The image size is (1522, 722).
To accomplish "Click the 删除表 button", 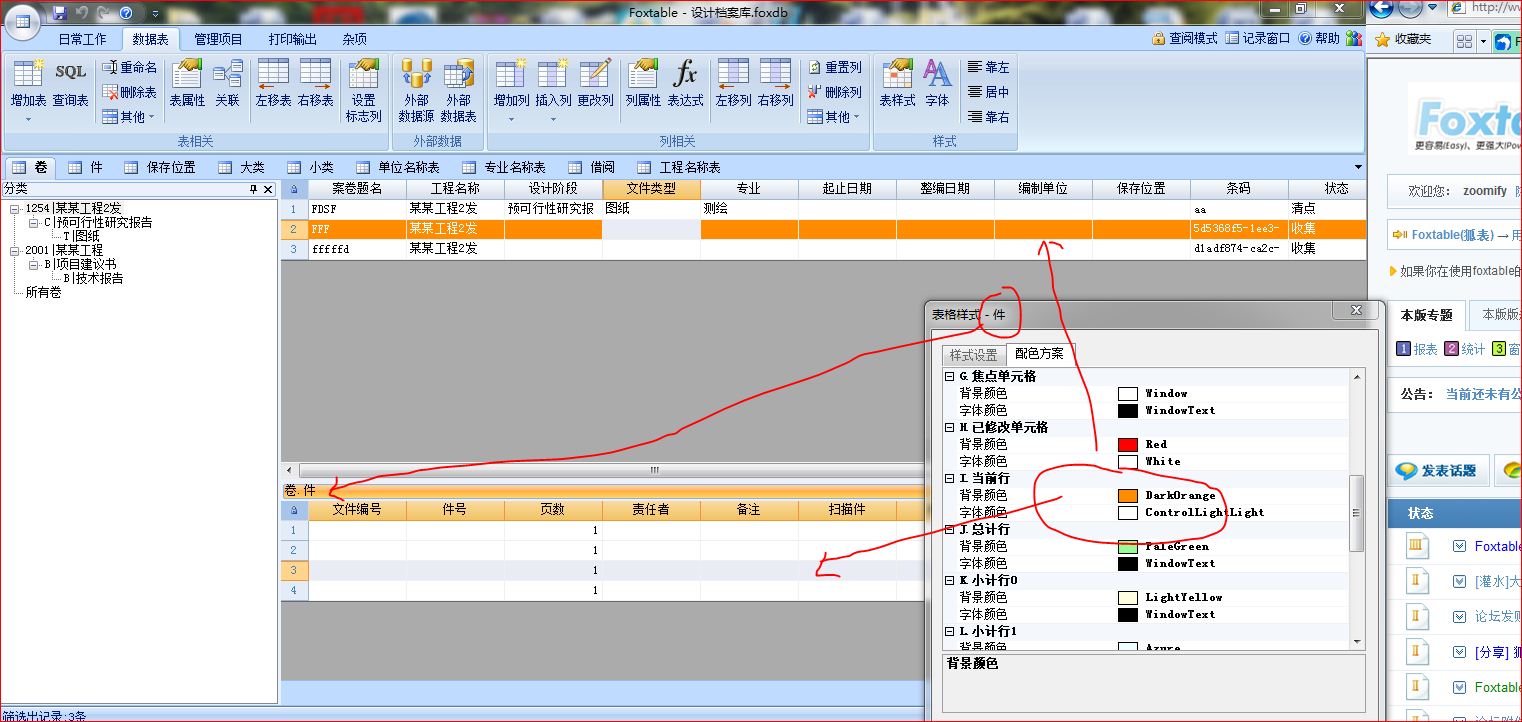I will (x=130, y=92).
